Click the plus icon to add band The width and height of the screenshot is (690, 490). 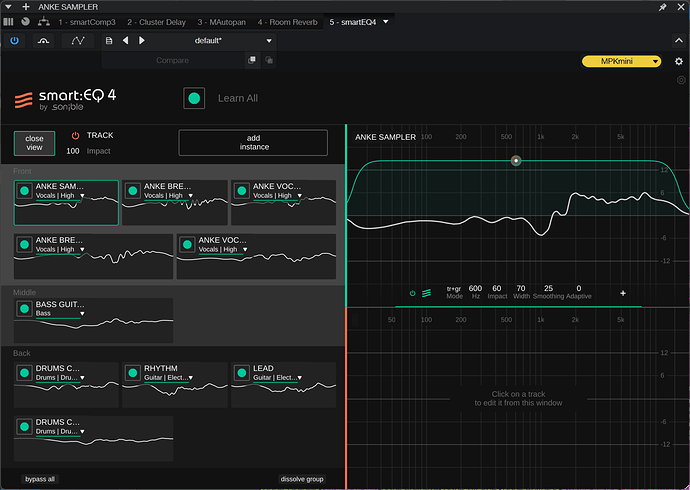click(x=623, y=293)
